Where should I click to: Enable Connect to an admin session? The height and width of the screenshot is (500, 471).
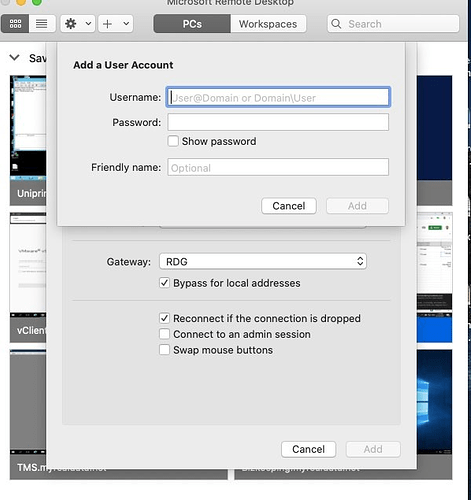pos(164,334)
